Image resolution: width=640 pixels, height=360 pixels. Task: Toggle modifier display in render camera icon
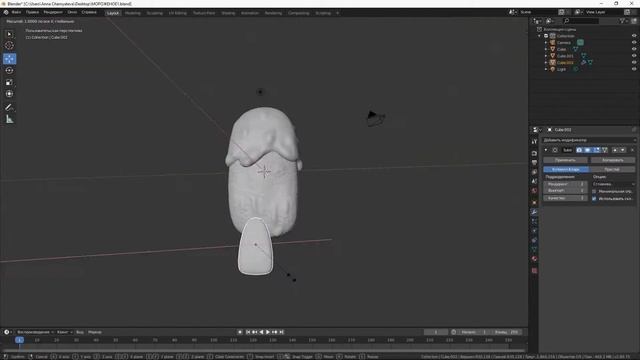[x=579, y=150]
